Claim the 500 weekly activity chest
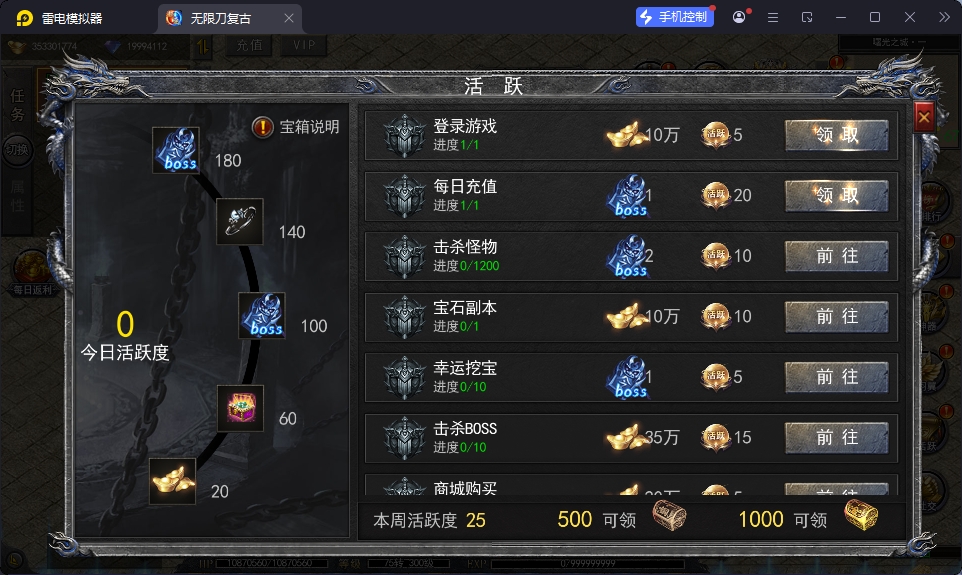The width and height of the screenshot is (962, 575). coord(669,515)
